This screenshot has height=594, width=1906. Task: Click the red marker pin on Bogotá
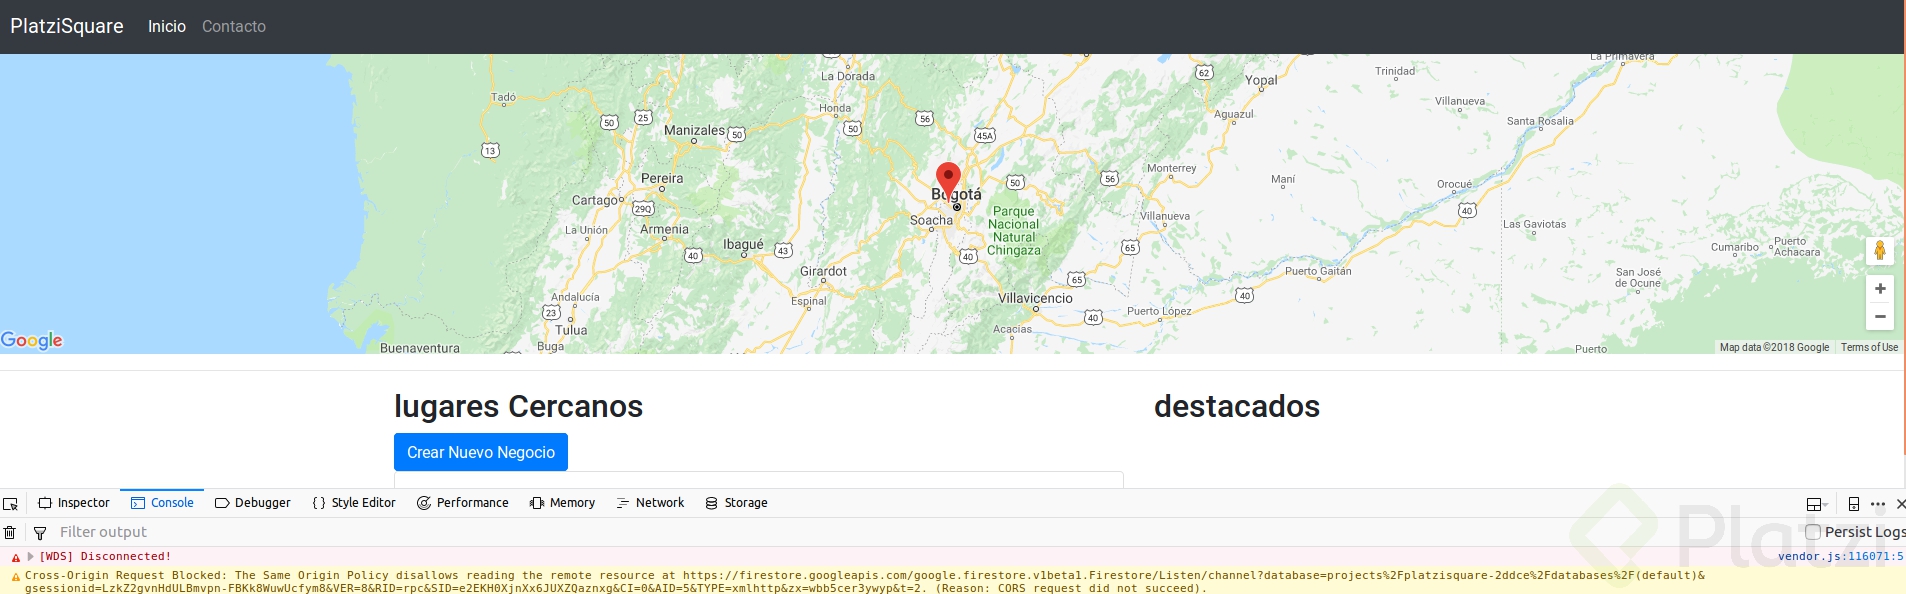(948, 180)
